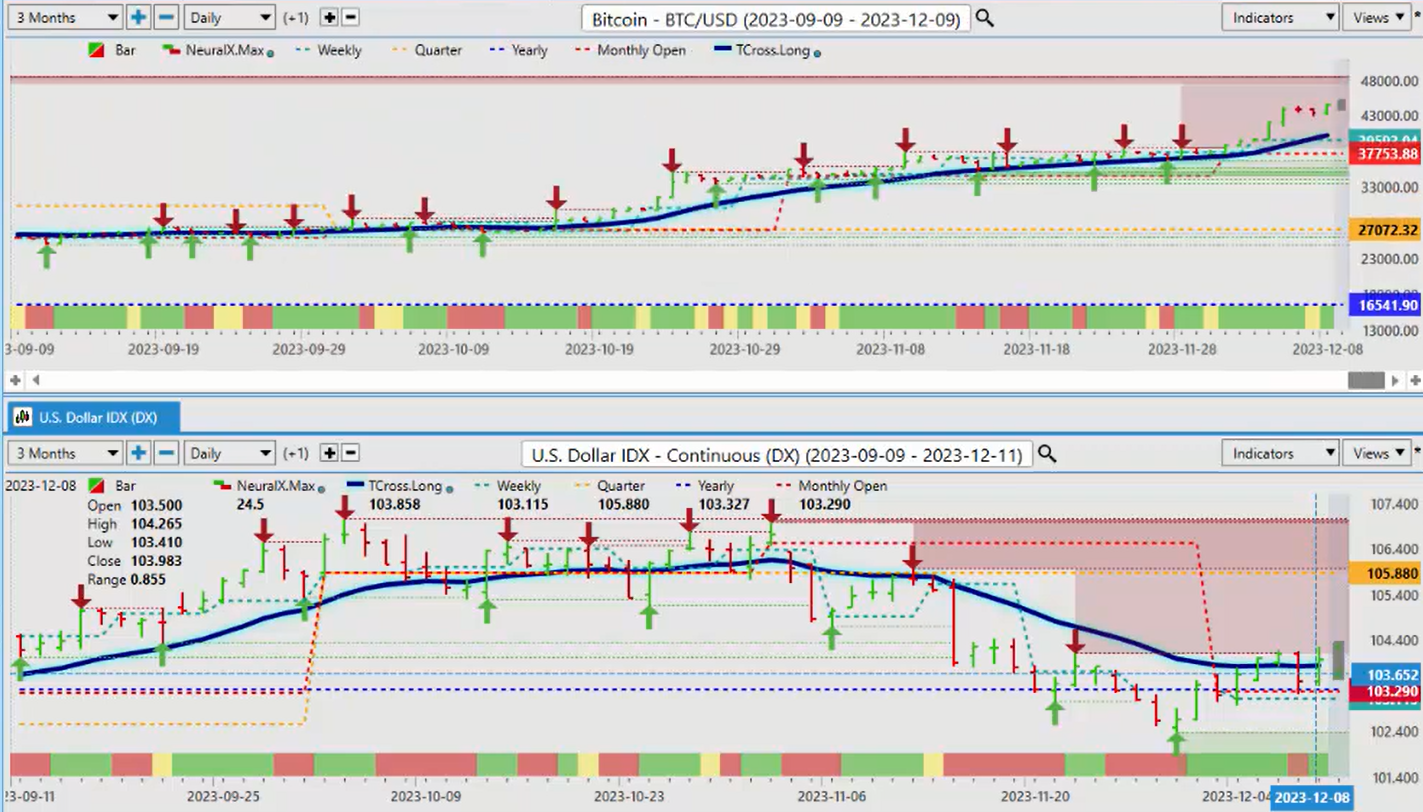This screenshot has height=812, width=1423.
Task: Decrease forecast bars on Bitcoin chart
Action: [351, 17]
